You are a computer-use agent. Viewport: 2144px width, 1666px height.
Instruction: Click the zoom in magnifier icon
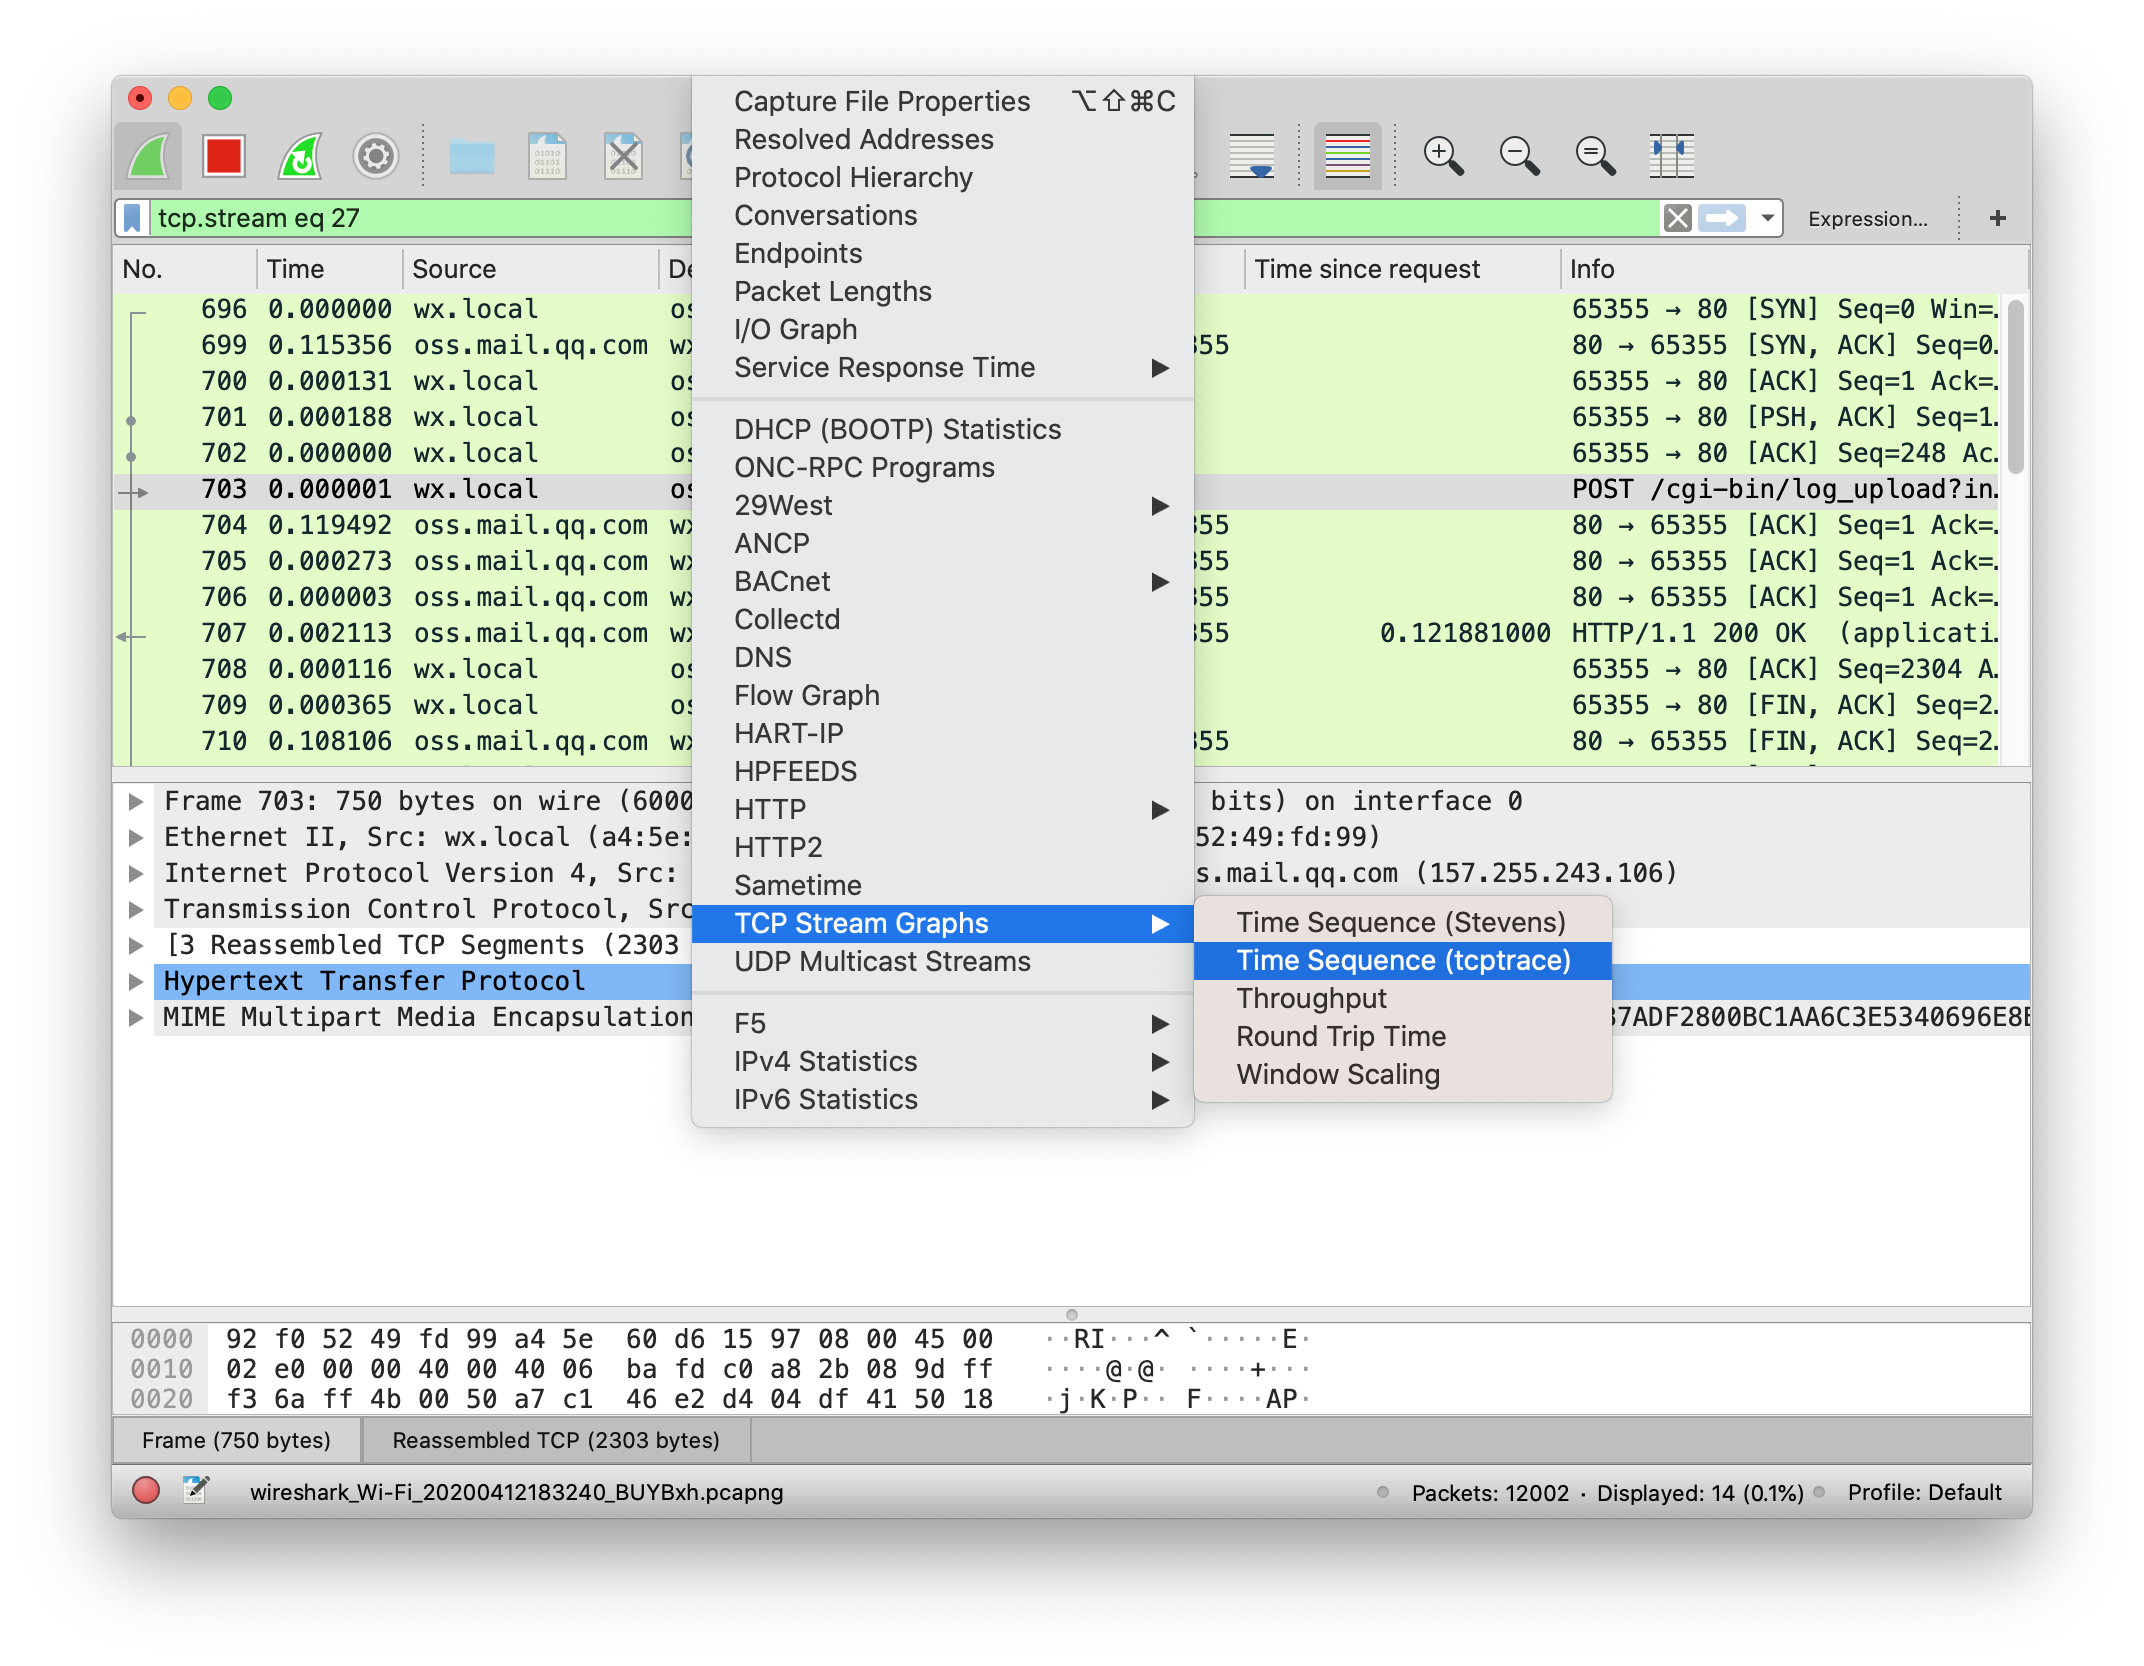(x=1442, y=156)
